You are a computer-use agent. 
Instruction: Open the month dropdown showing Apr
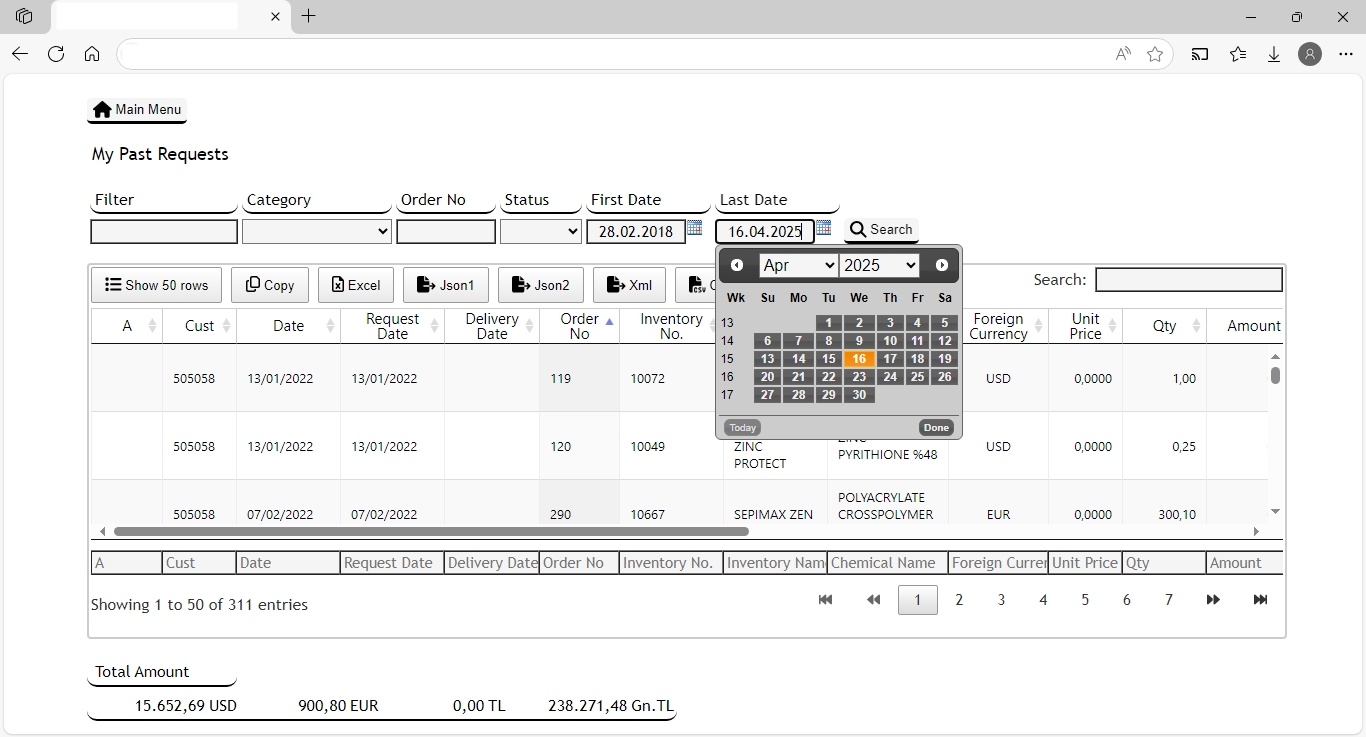click(799, 265)
